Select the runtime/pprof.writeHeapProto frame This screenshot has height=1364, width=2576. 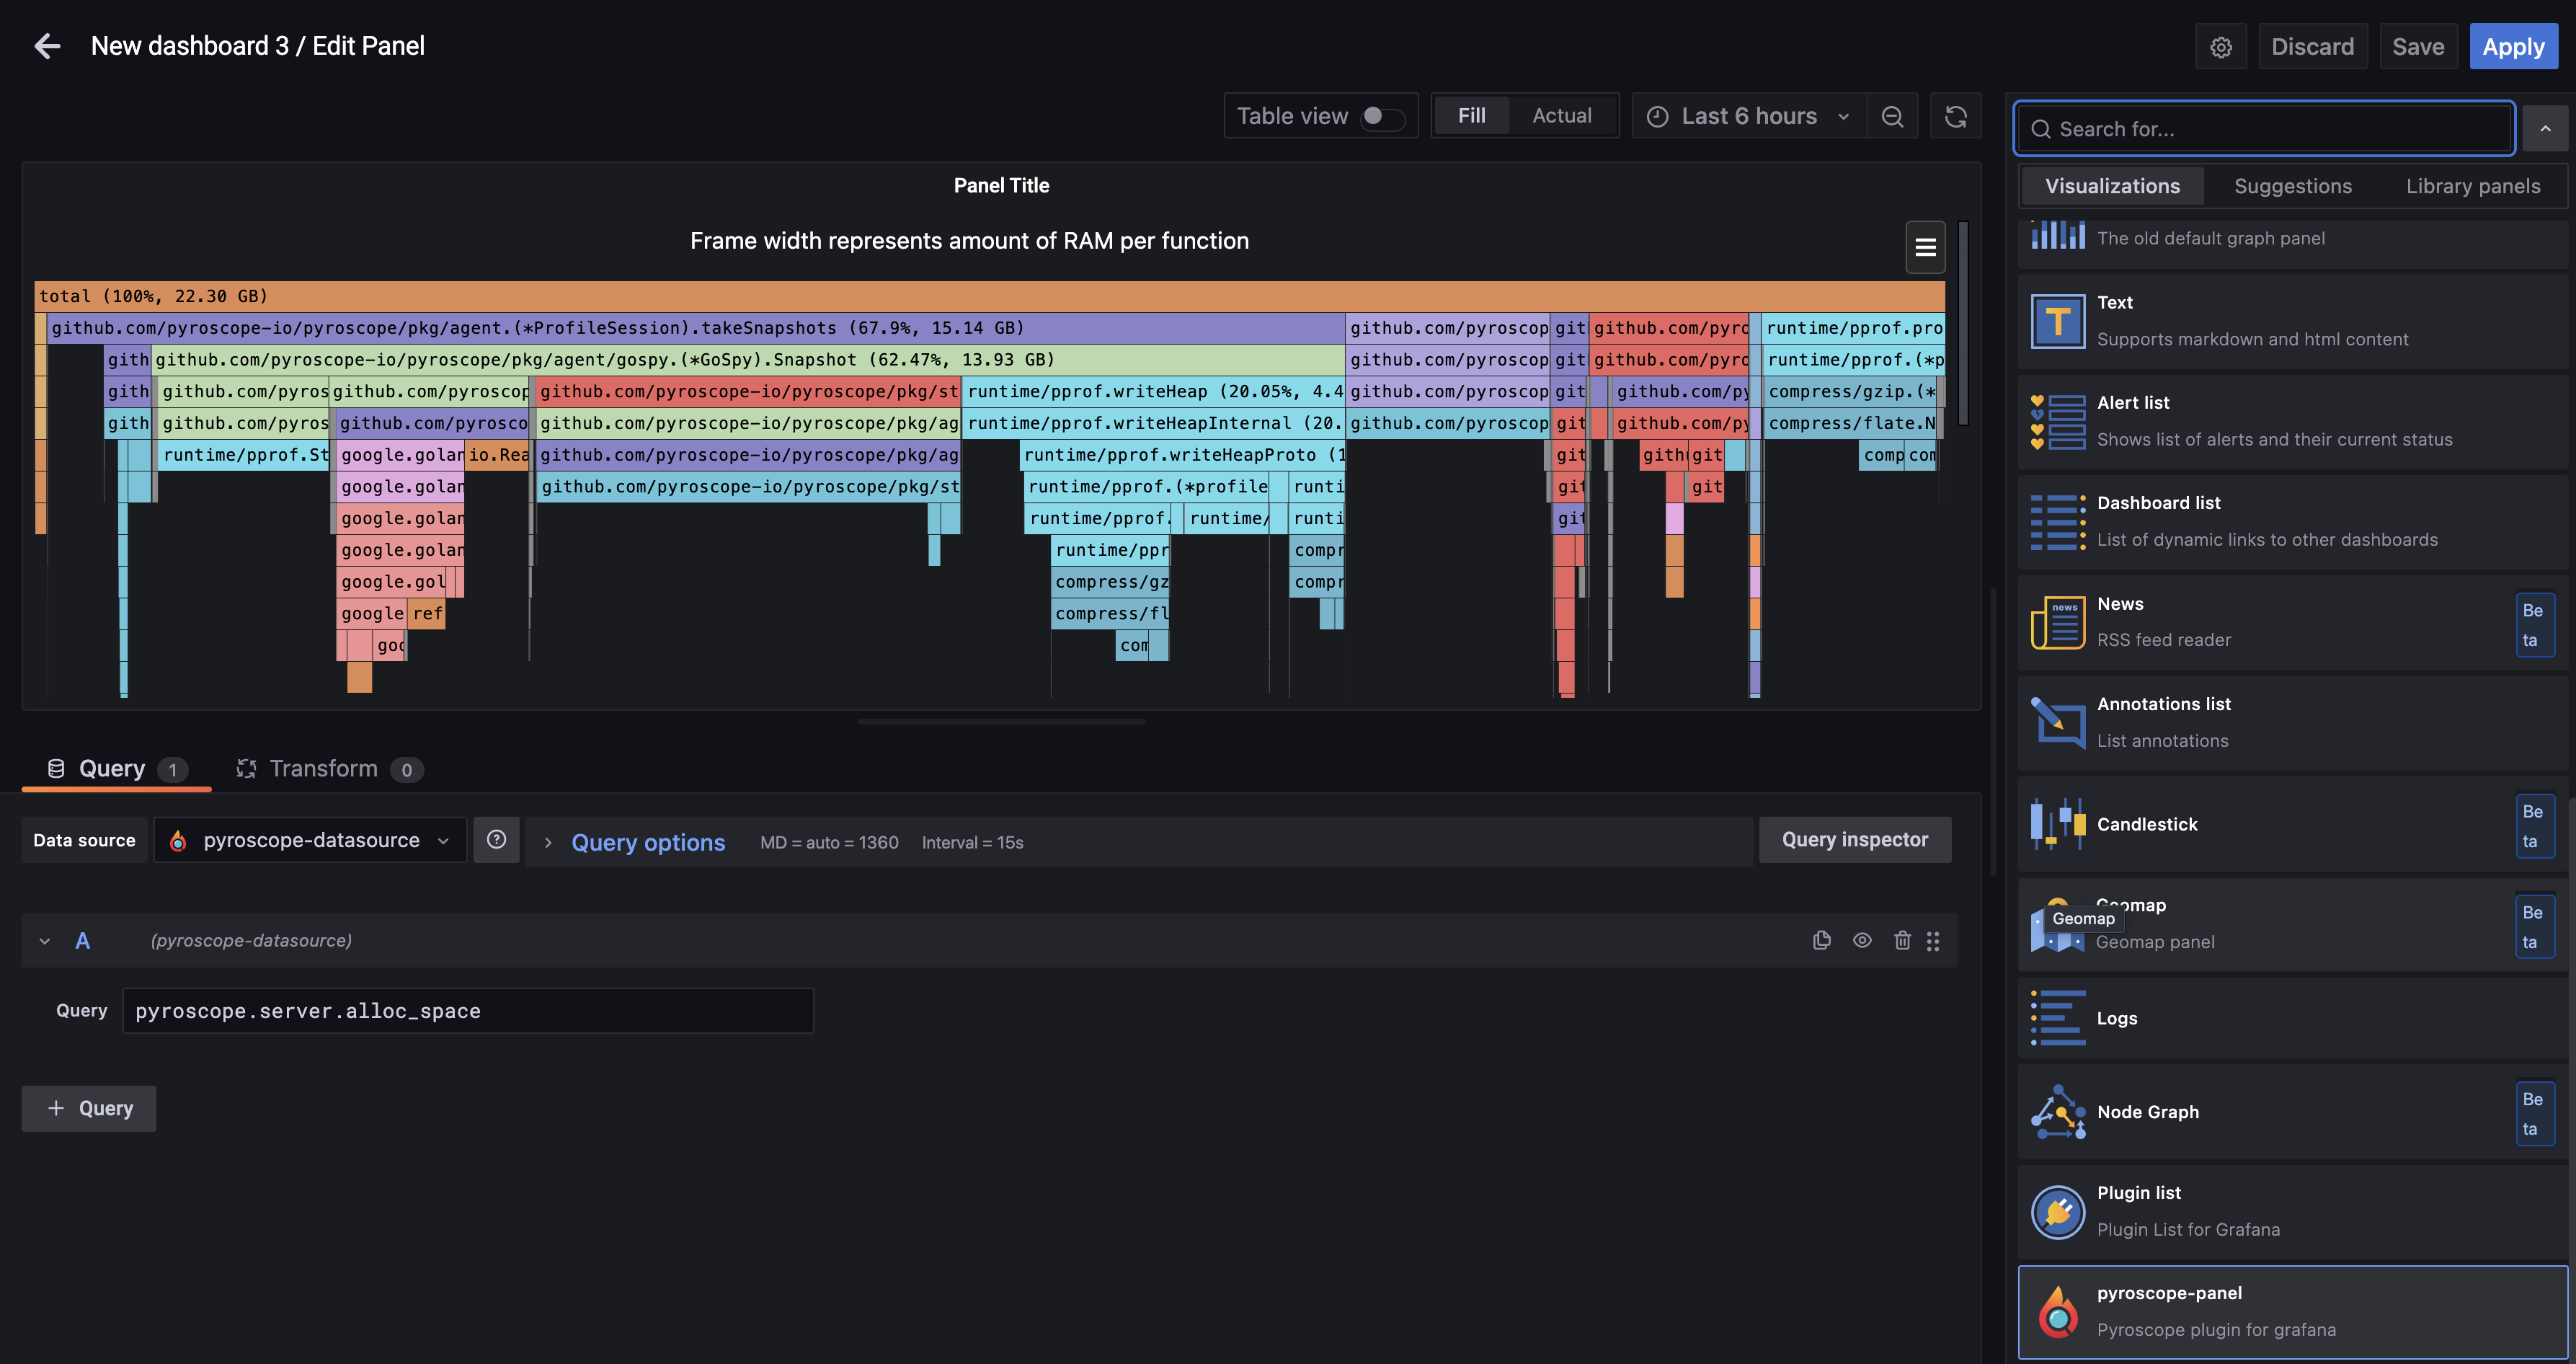[x=1183, y=455]
